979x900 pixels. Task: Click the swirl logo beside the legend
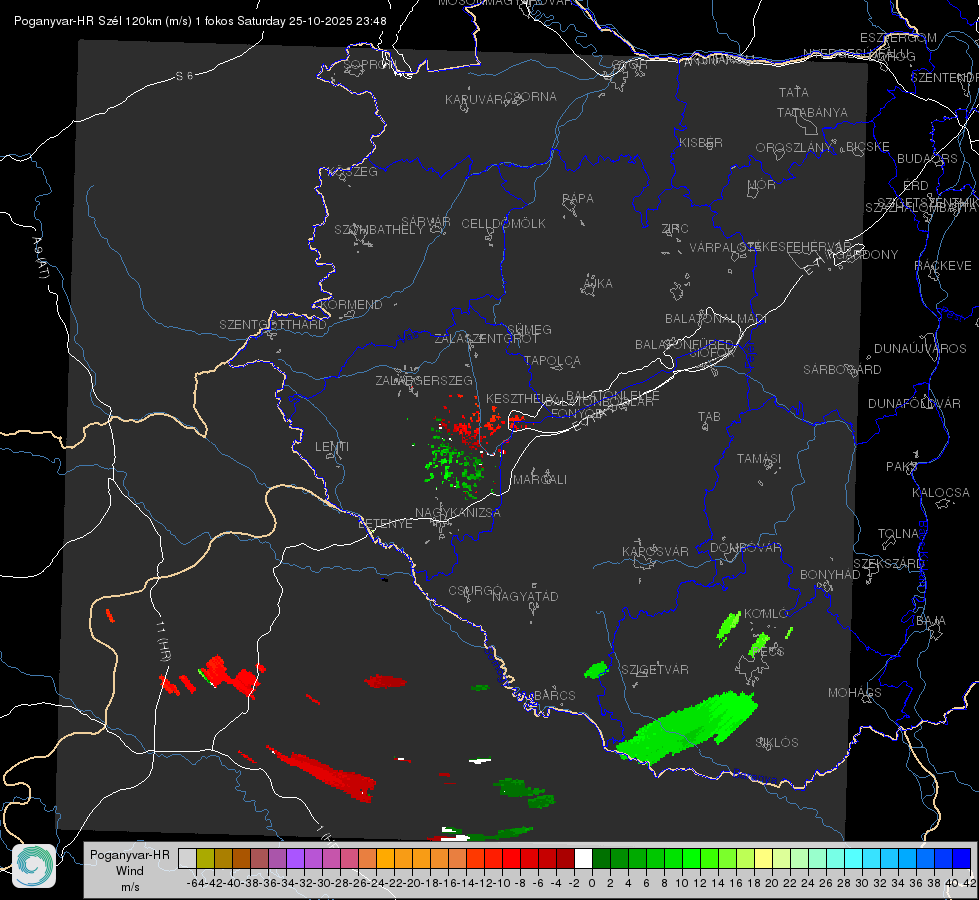(34, 866)
